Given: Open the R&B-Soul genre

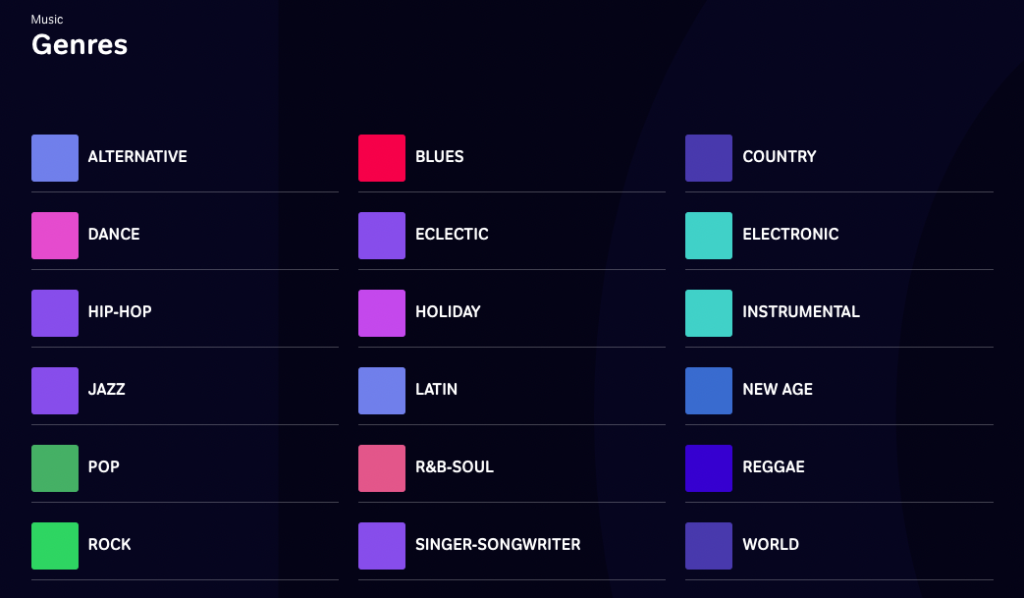Looking at the screenshot, I should [512, 468].
